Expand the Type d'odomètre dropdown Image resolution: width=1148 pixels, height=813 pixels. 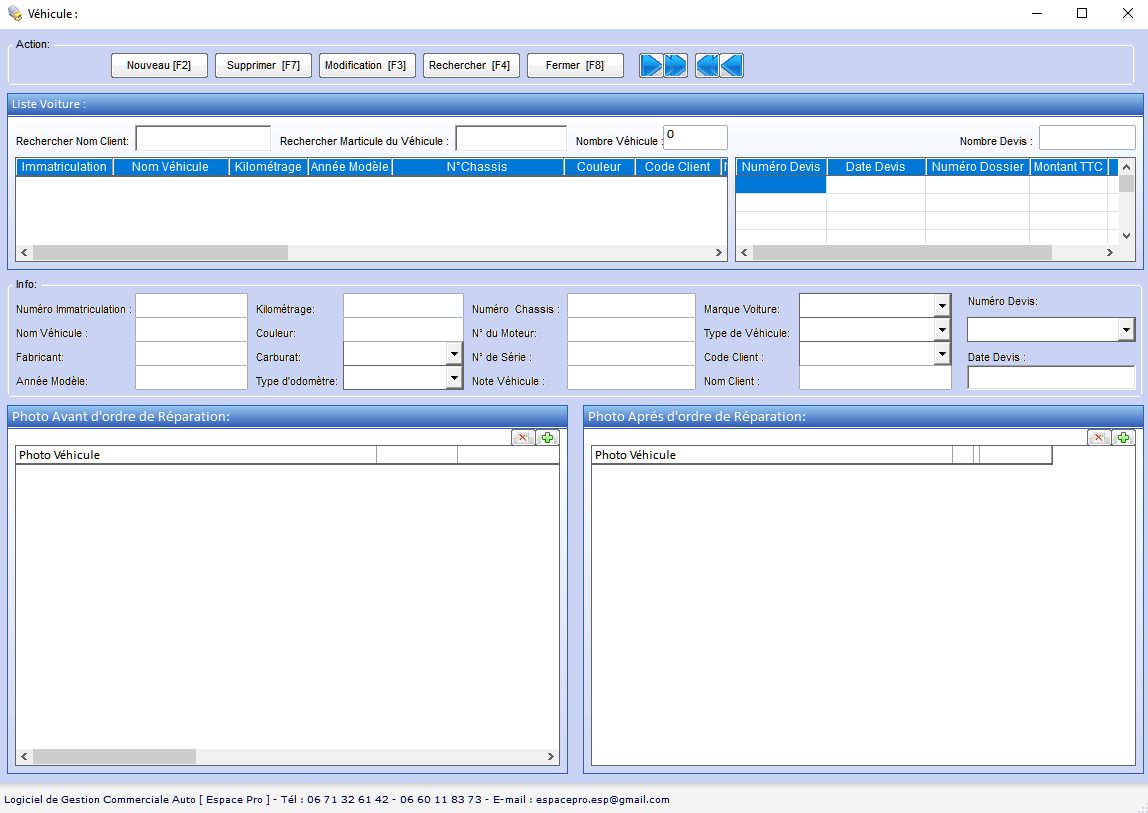pos(454,378)
